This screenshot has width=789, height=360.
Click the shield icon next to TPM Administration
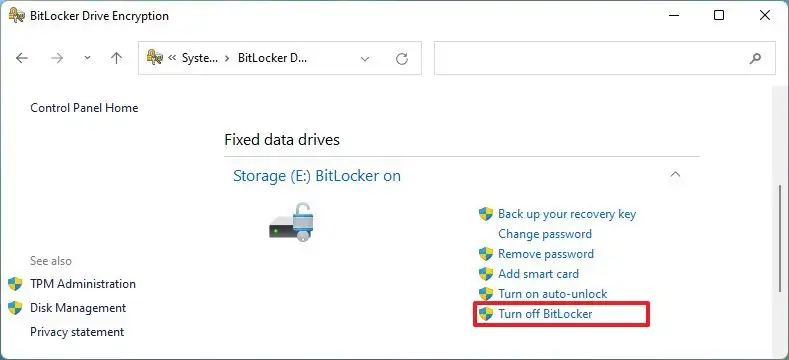[x=15, y=284]
